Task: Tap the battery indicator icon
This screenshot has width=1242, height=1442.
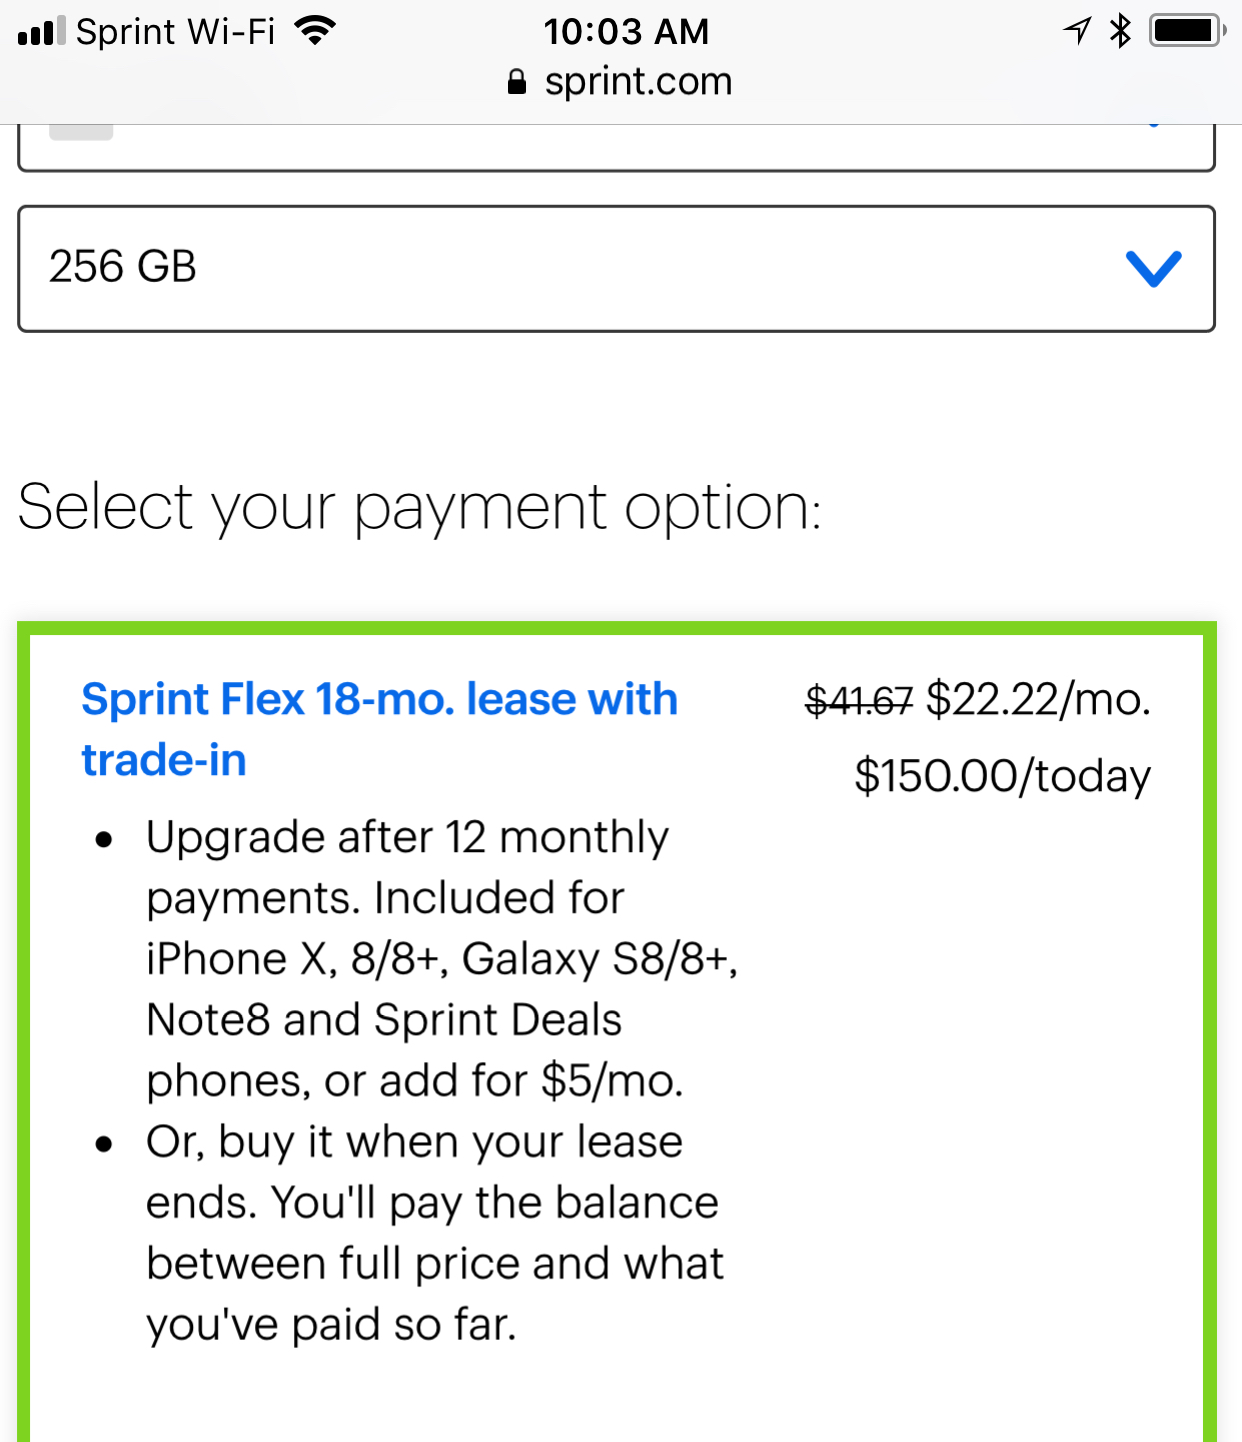Action: click(x=1187, y=31)
